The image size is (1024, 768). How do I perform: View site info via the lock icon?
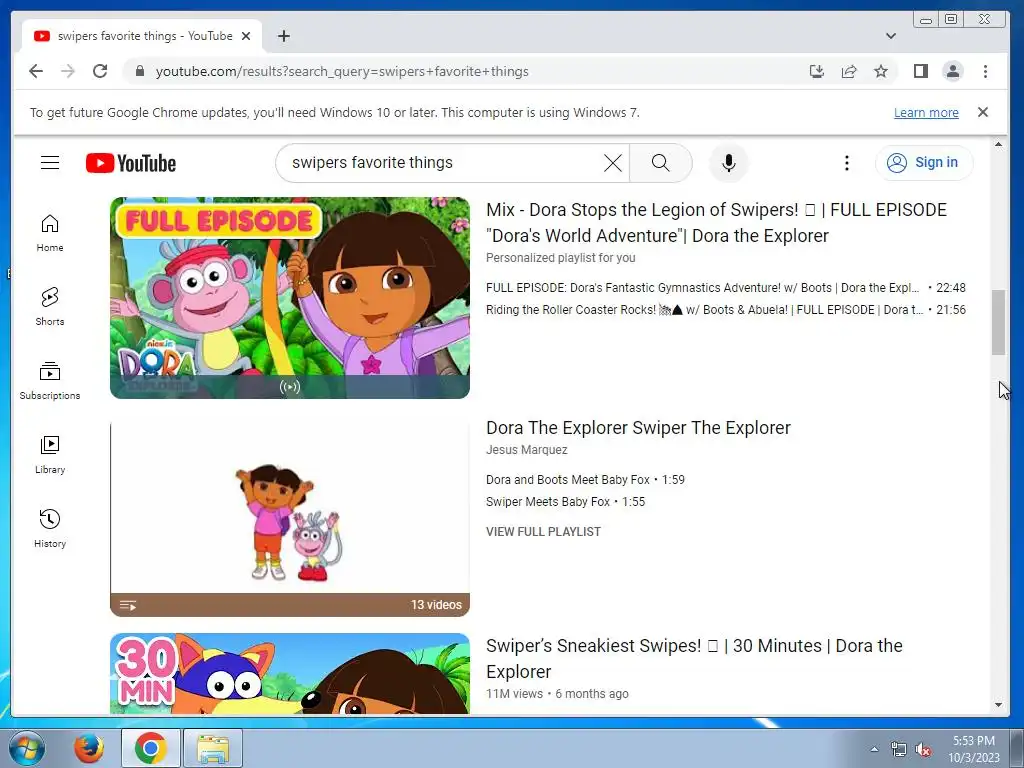(x=140, y=71)
